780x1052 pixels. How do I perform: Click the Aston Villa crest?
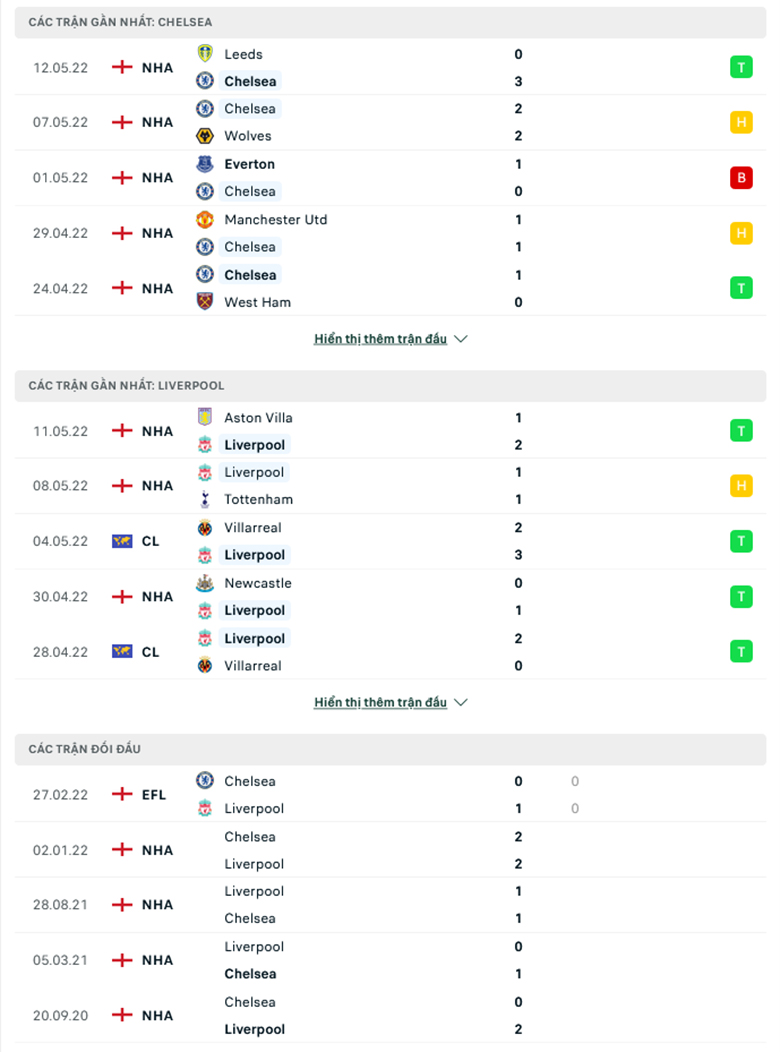pos(205,417)
